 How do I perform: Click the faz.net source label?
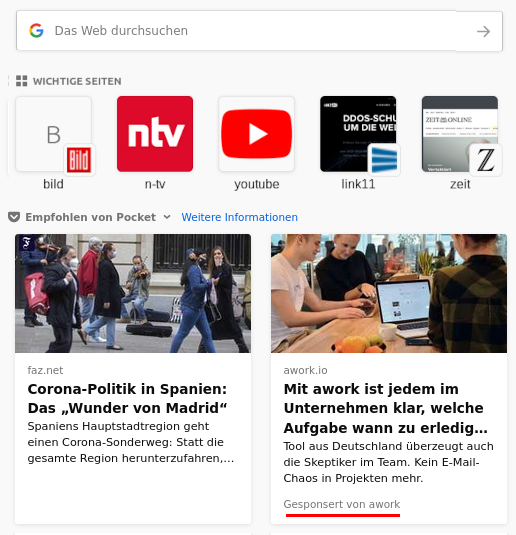(x=45, y=370)
